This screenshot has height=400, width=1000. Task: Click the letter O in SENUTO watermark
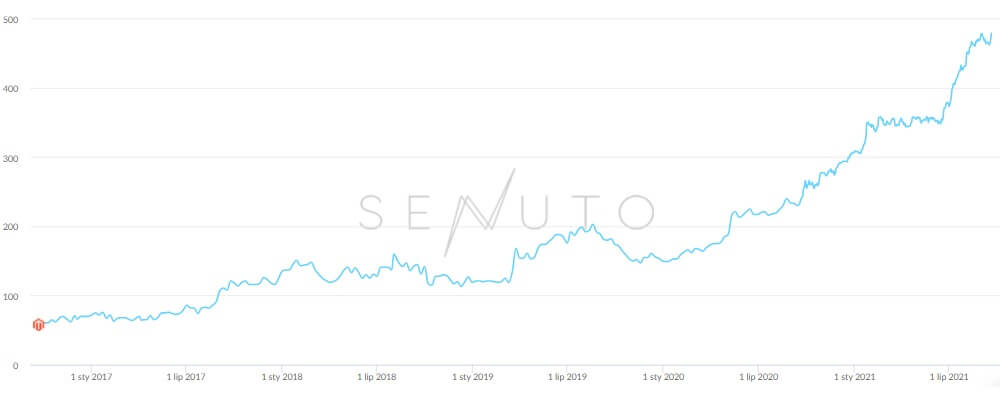[x=636, y=212]
